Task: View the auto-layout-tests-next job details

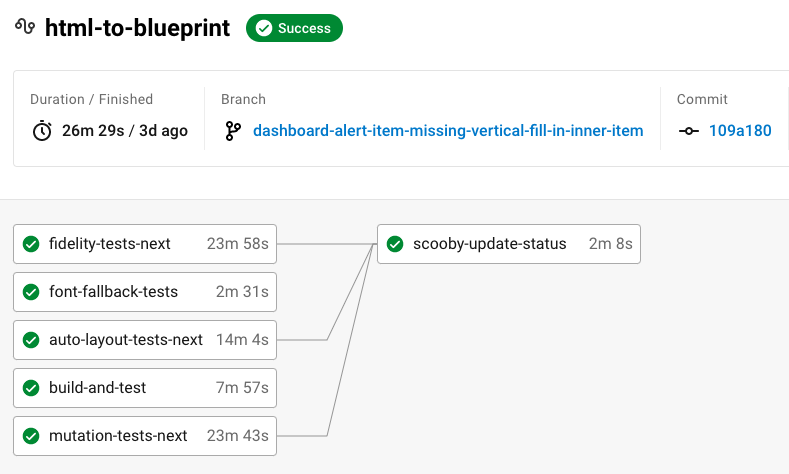Action: 126,340
